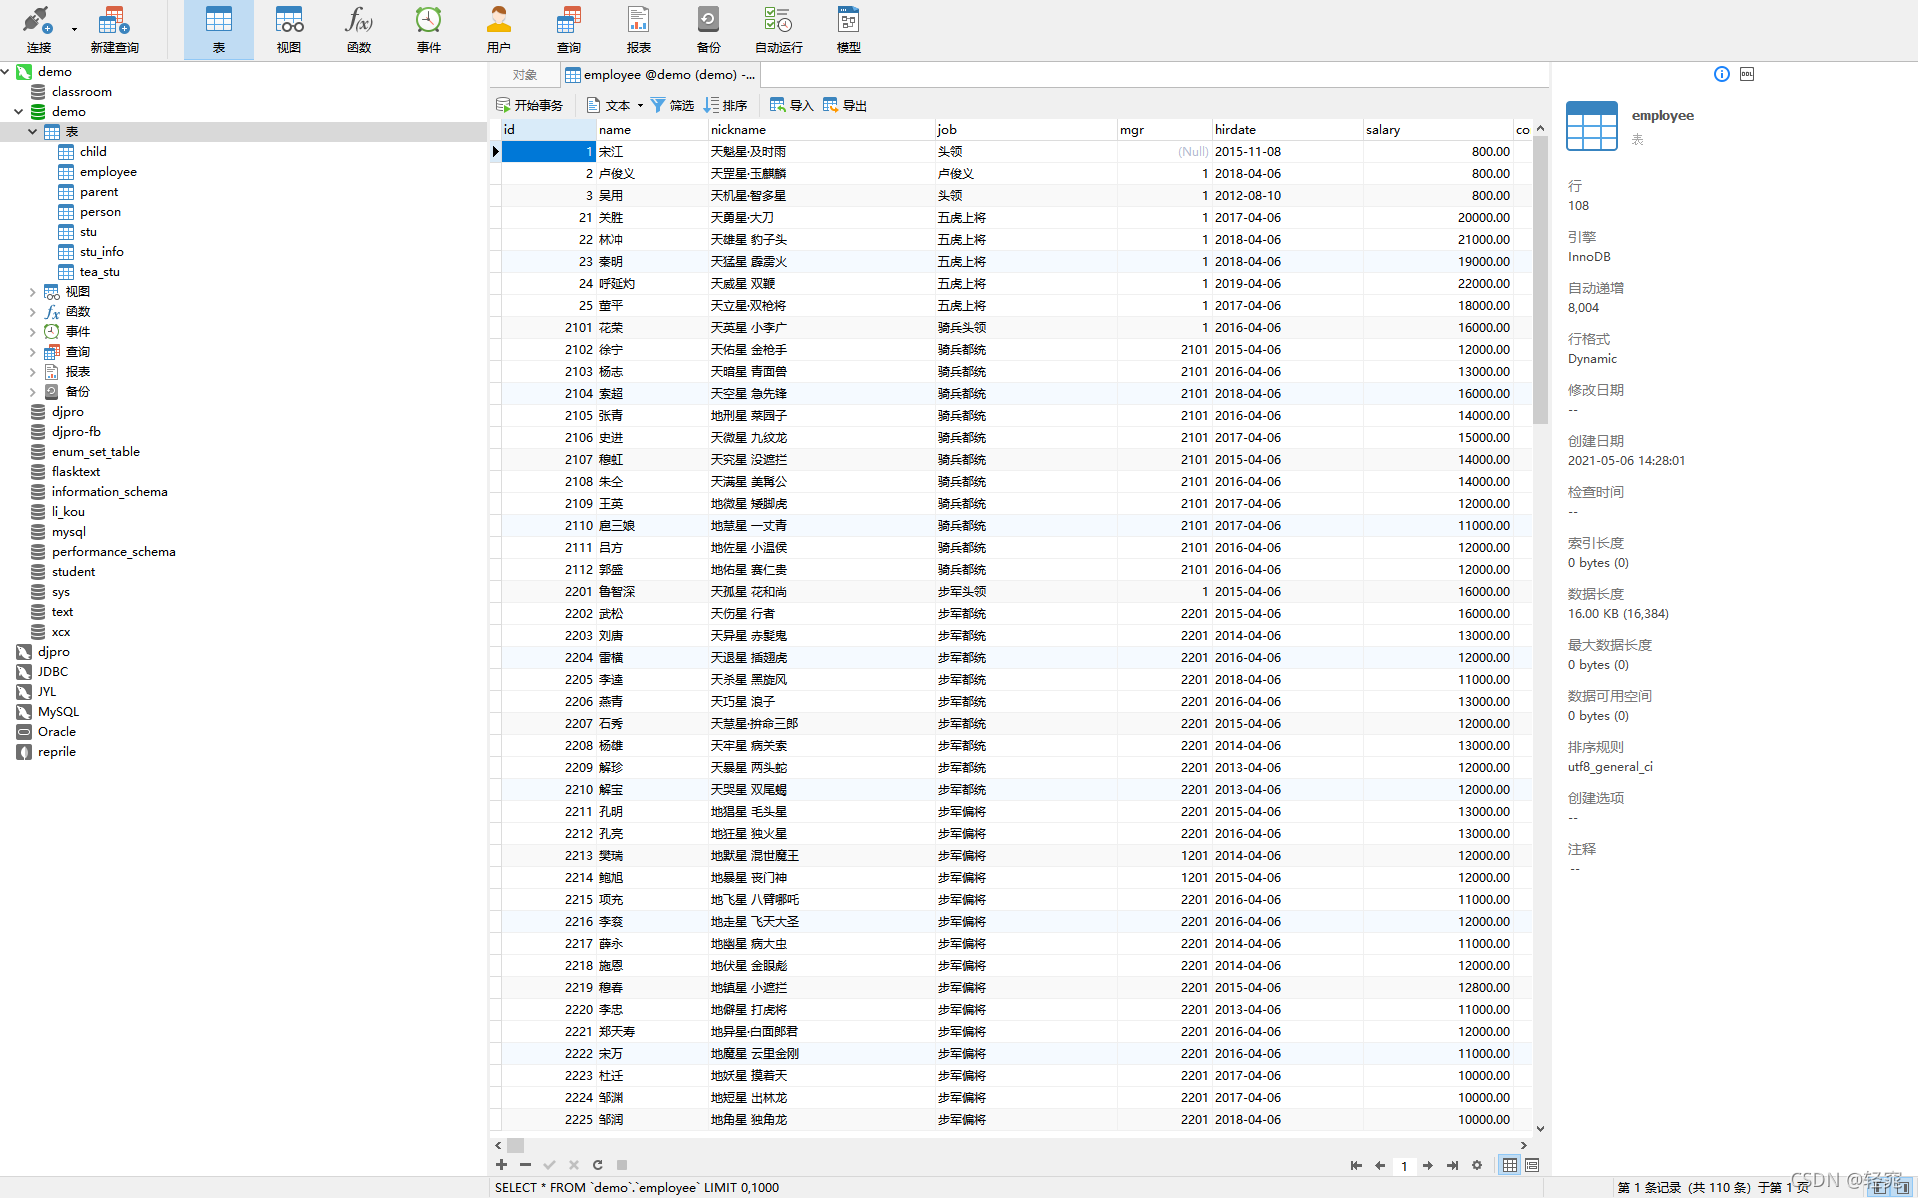Open the 报表 reports toolbar section
The height and width of the screenshot is (1198, 1918).
tap(639, 30)
